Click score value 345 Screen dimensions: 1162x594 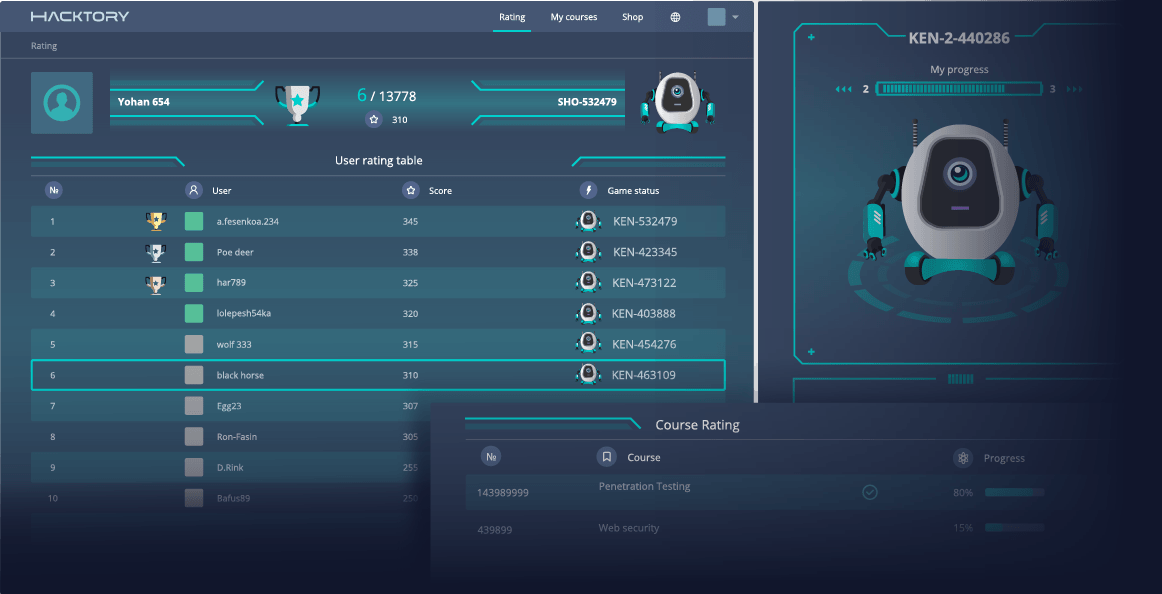410,221
